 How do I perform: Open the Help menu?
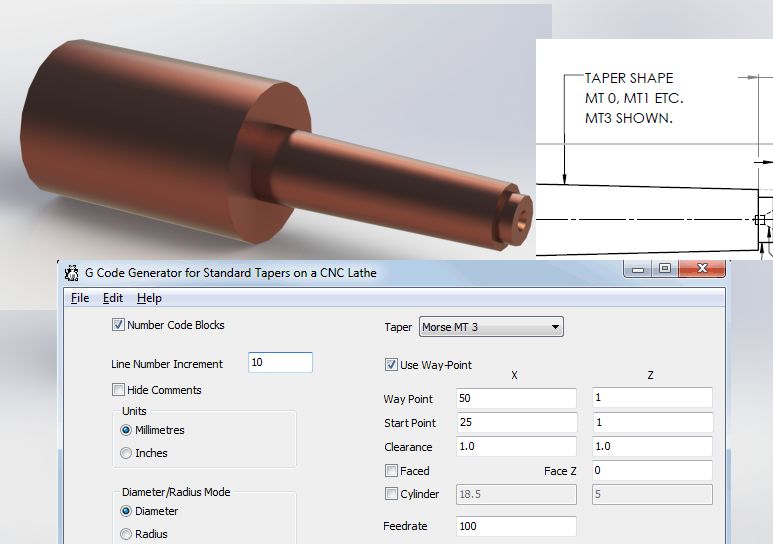pos(149,298)
